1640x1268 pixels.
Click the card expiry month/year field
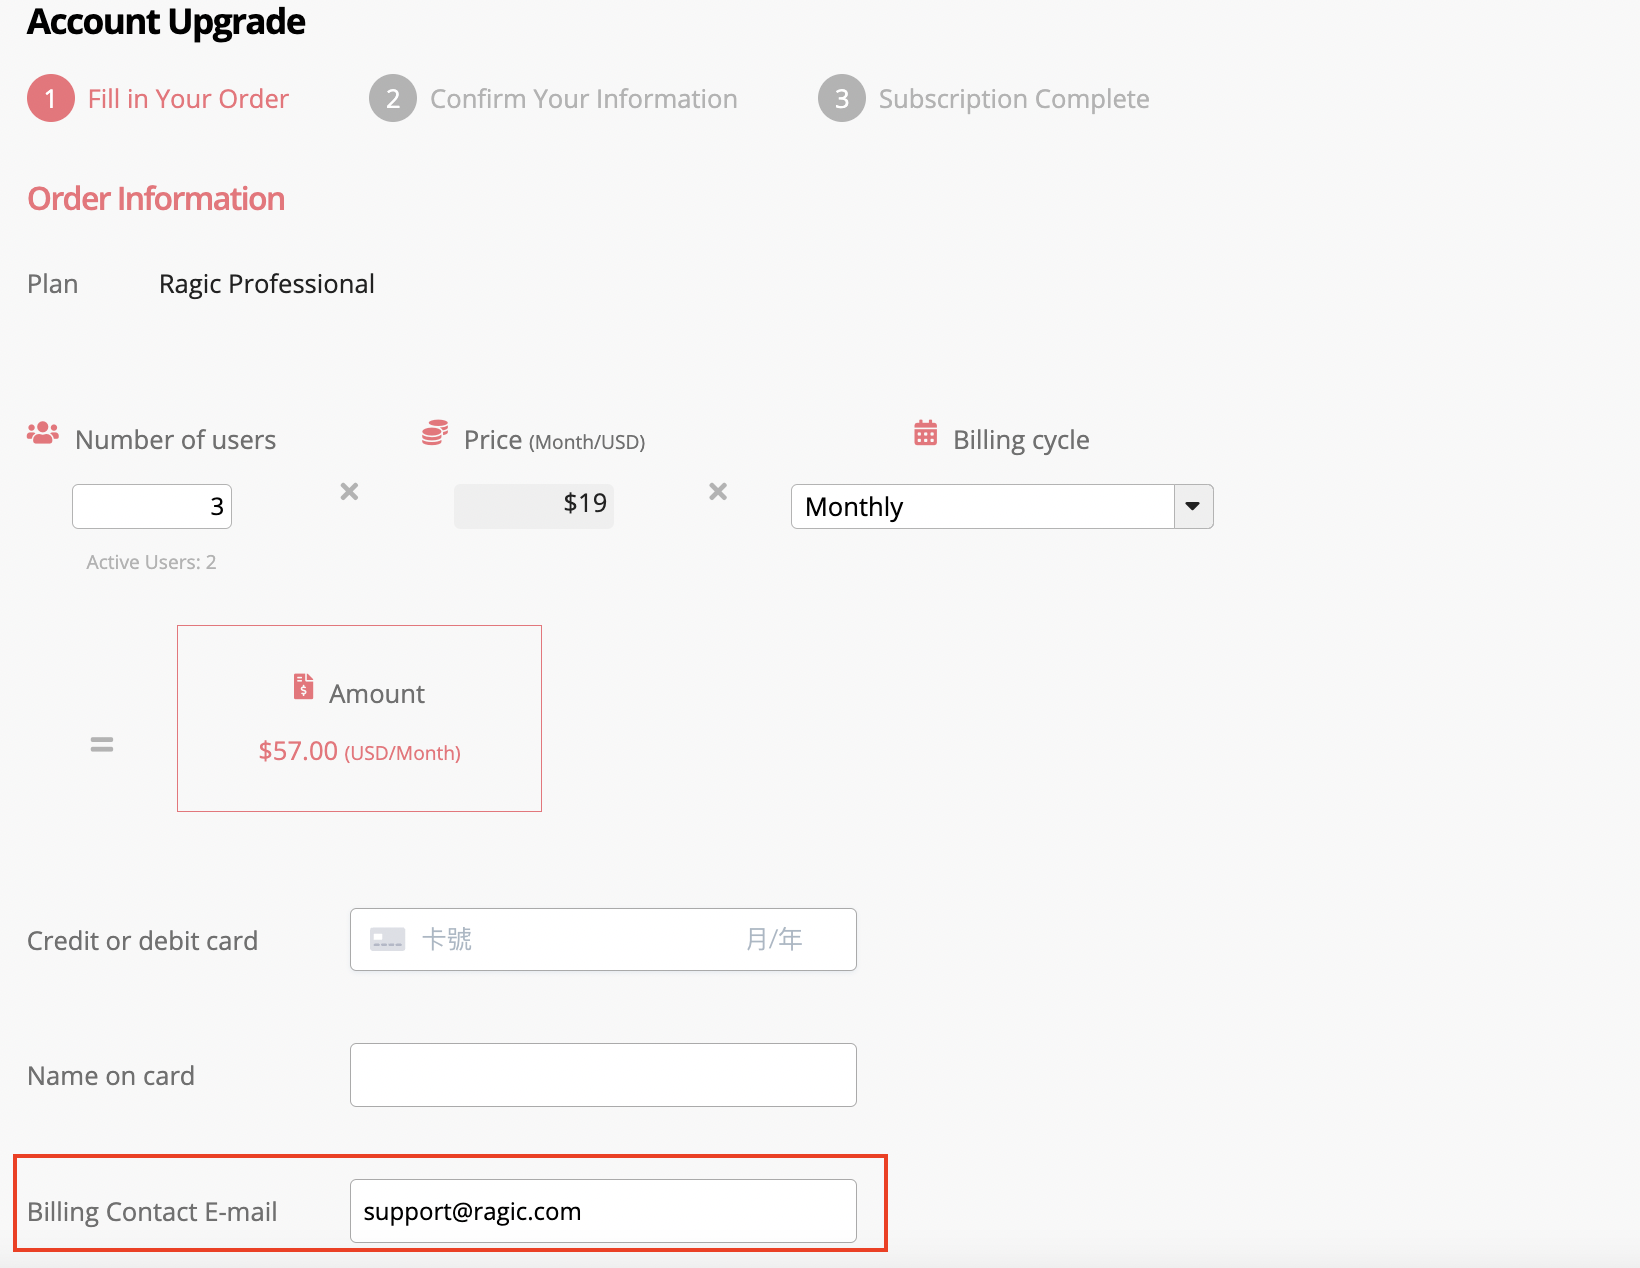[775, 939]
